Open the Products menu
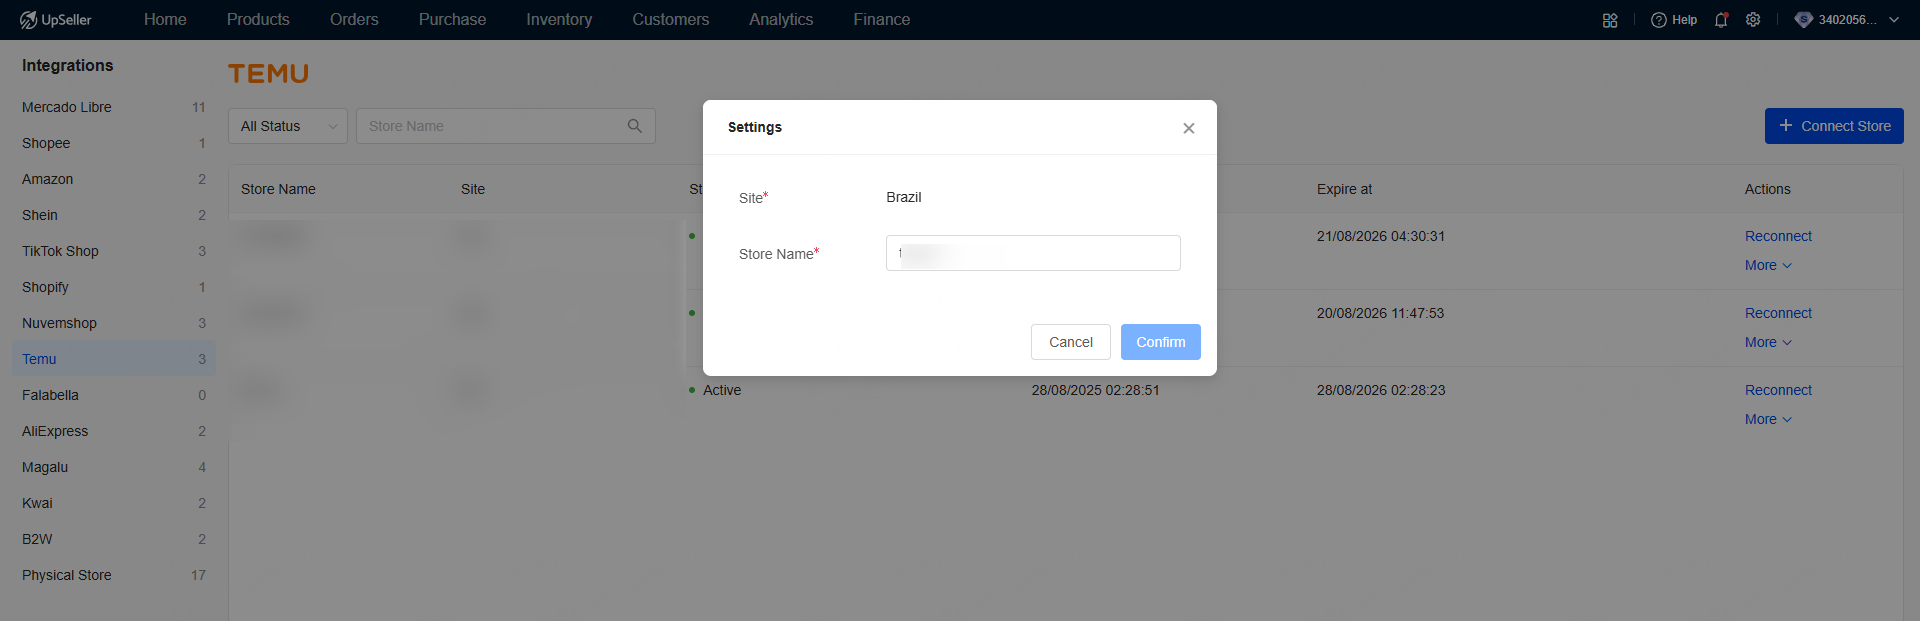 (258, 20)
